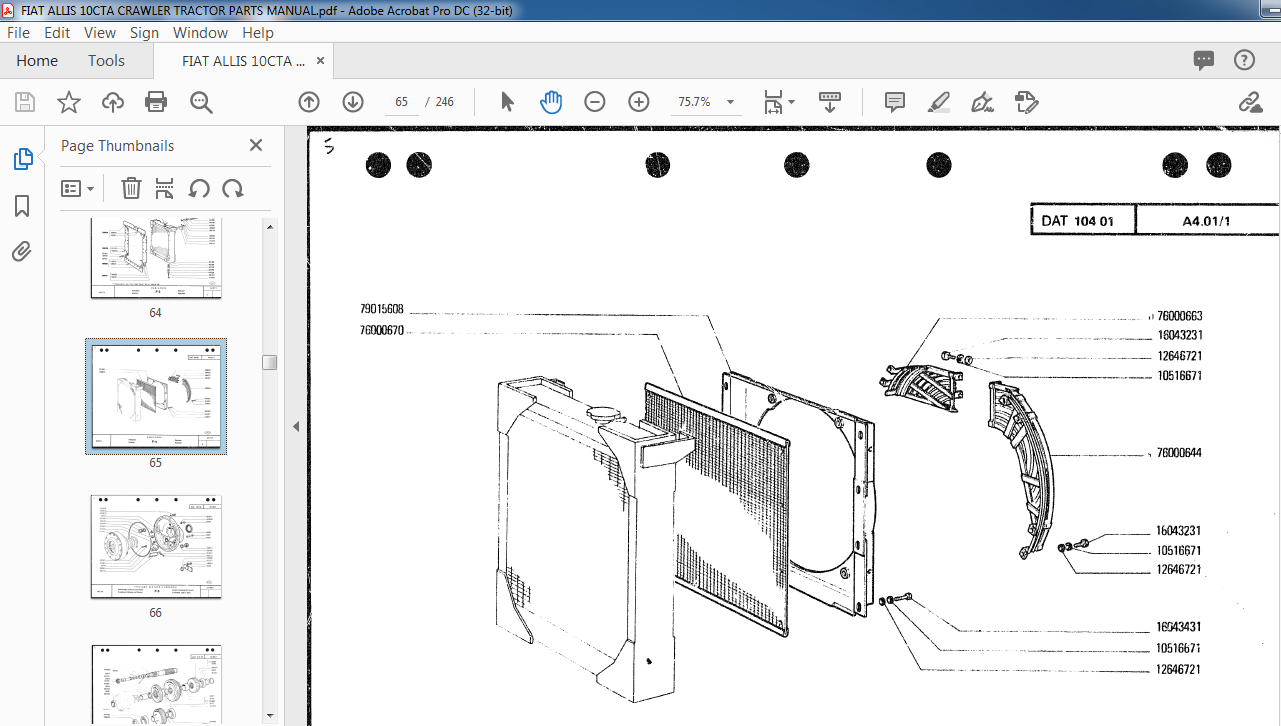Open the File menu

point(18,33)
